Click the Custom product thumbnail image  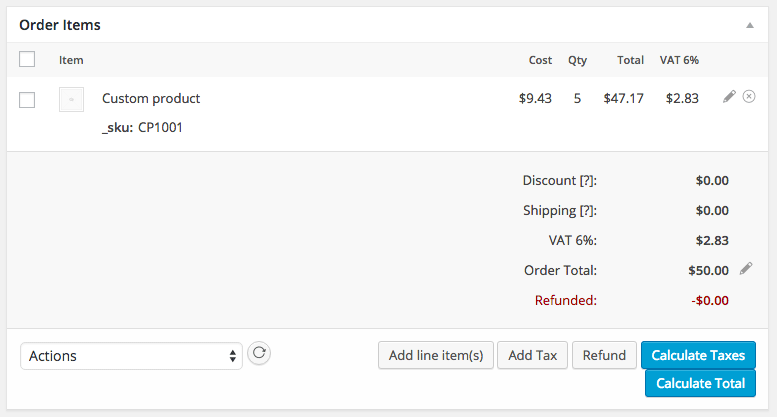point(71,99)
